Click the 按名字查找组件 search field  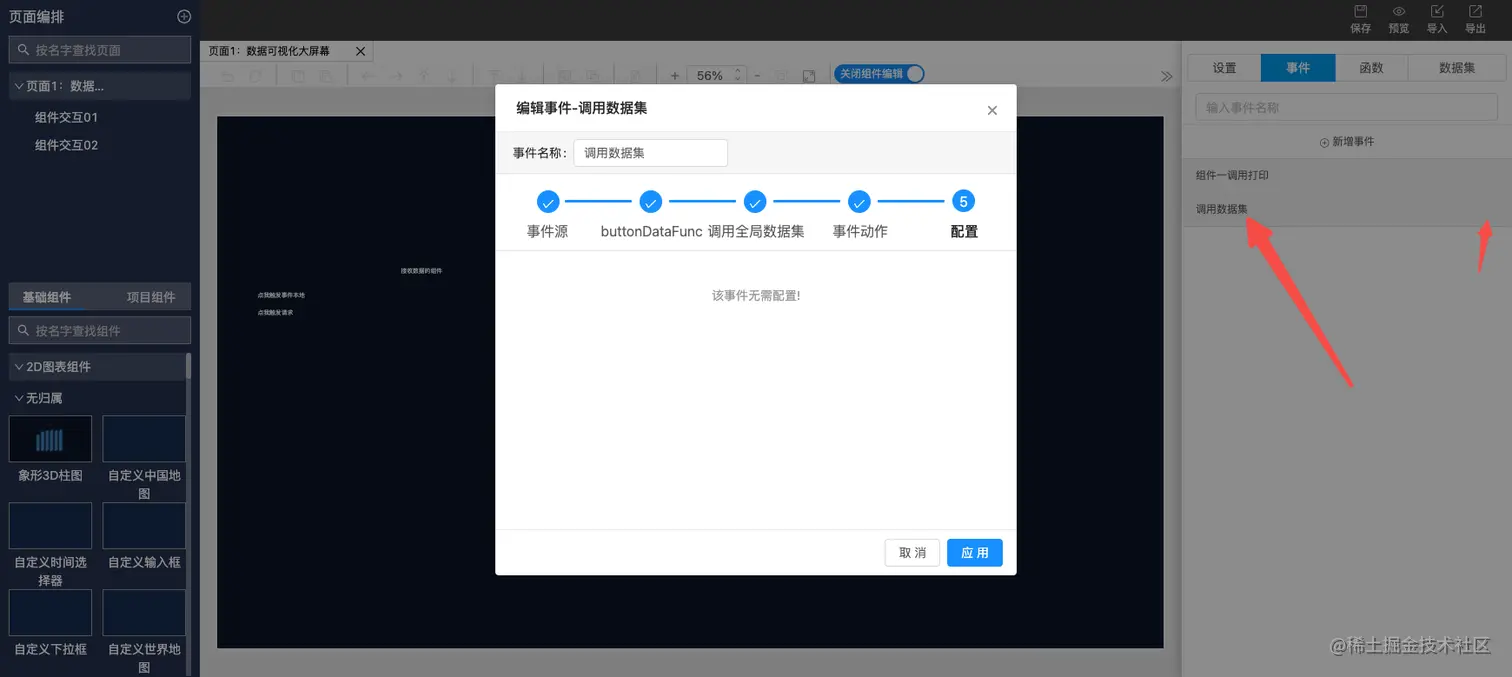[100, 330]
